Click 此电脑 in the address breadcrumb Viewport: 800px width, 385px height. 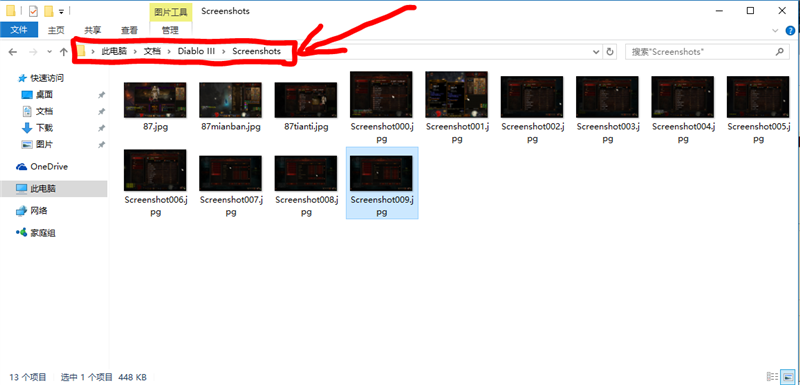click(x=114, y=51)
